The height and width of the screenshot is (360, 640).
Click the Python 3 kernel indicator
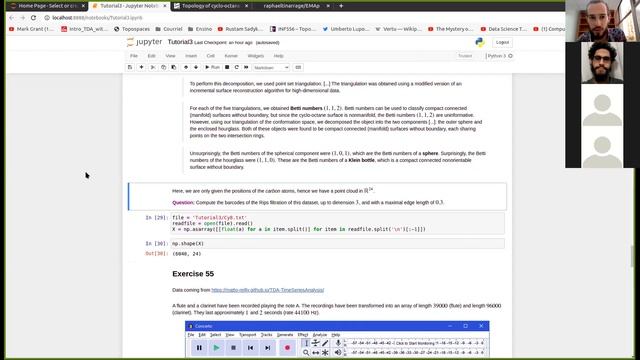point(499,56)
